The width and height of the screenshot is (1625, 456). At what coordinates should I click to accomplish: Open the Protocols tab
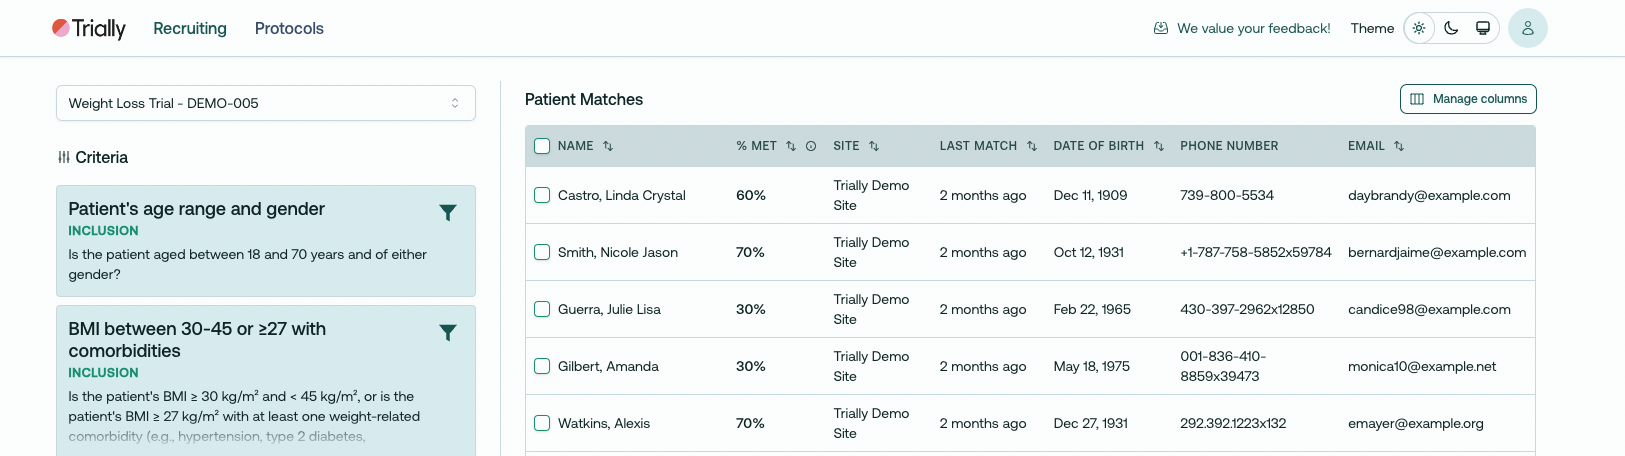coord(289,28)
